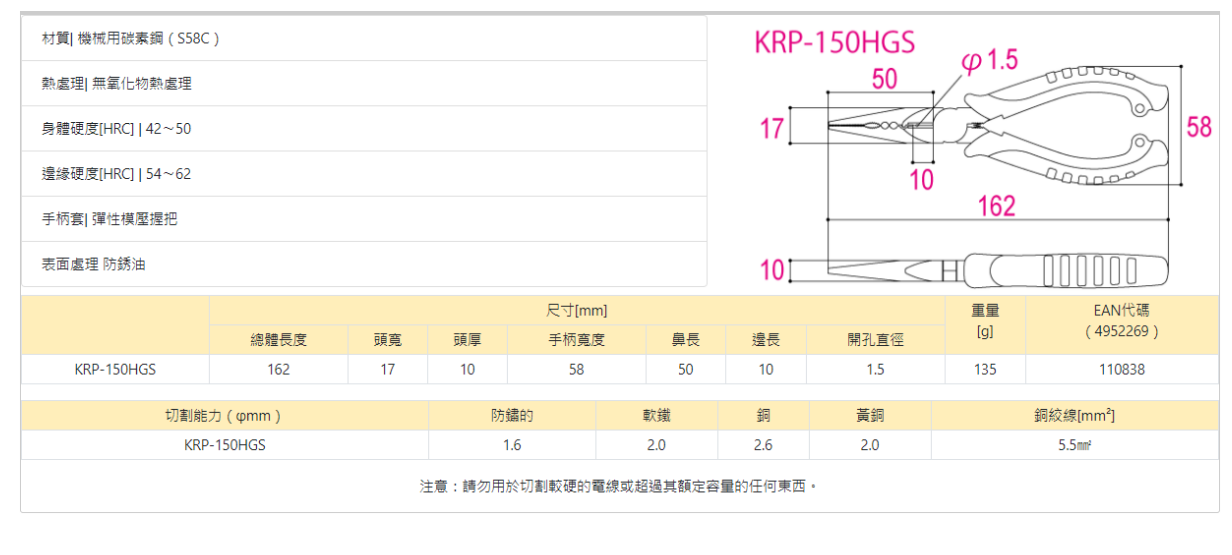Click the 尺寸[mm] table header
This screenshot has width=1232, height=555.
click(x=577, y=310)
